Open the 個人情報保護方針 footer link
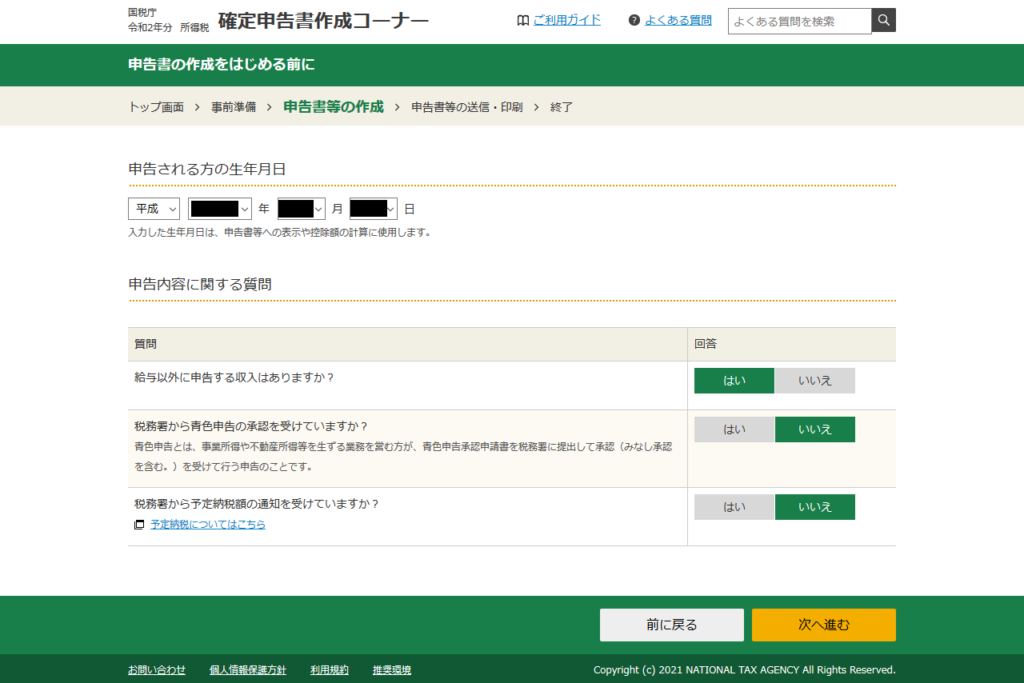The height and width of the screenshot is (683, 1024). tap(248, 670)
